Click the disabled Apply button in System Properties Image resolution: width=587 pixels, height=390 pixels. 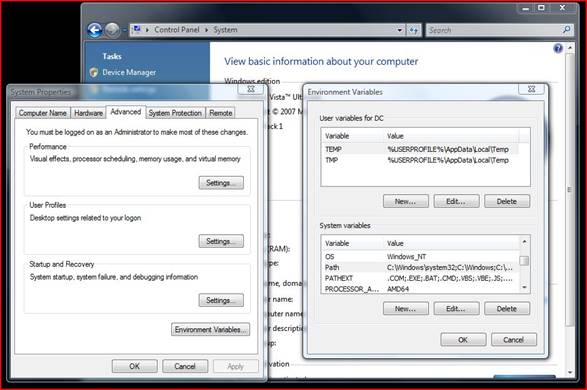click(x=235, y=366)
